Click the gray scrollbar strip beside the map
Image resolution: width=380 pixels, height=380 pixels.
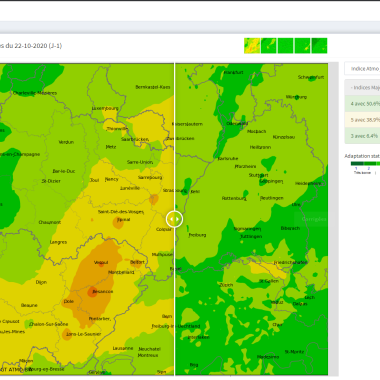click(x=333, y=219)
